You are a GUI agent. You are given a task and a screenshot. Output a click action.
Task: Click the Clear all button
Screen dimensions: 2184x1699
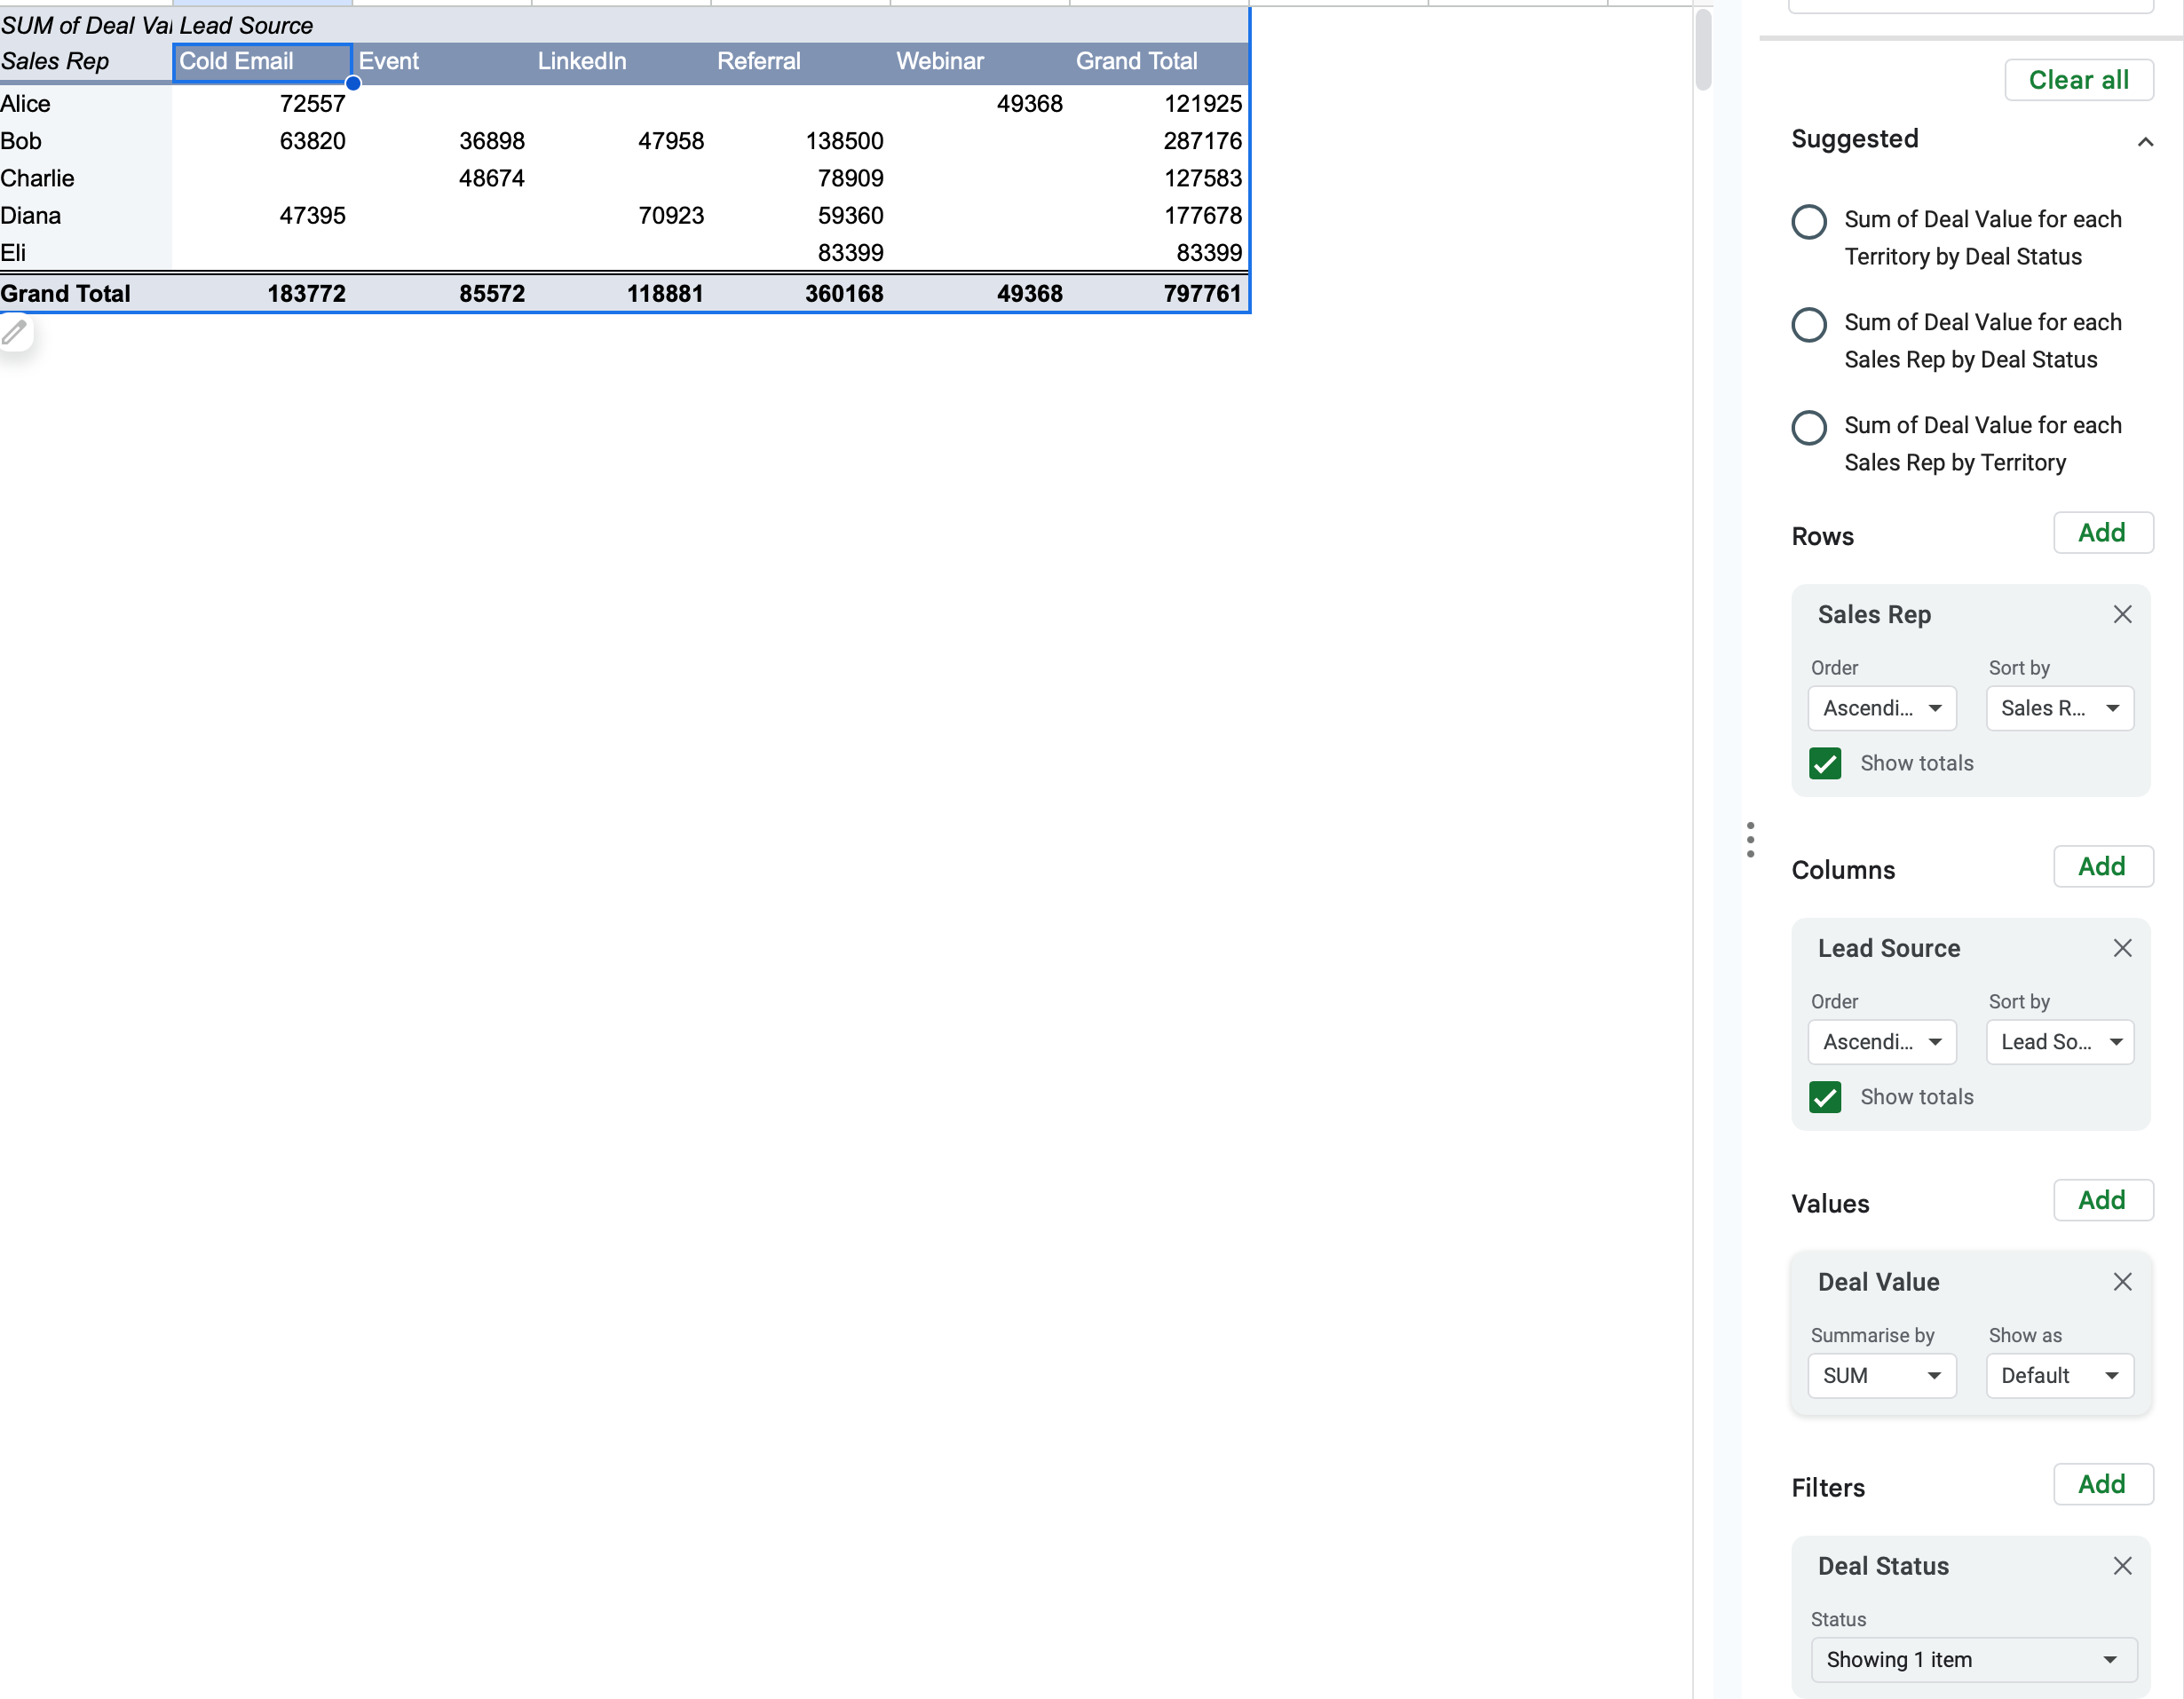point(2078,80)
